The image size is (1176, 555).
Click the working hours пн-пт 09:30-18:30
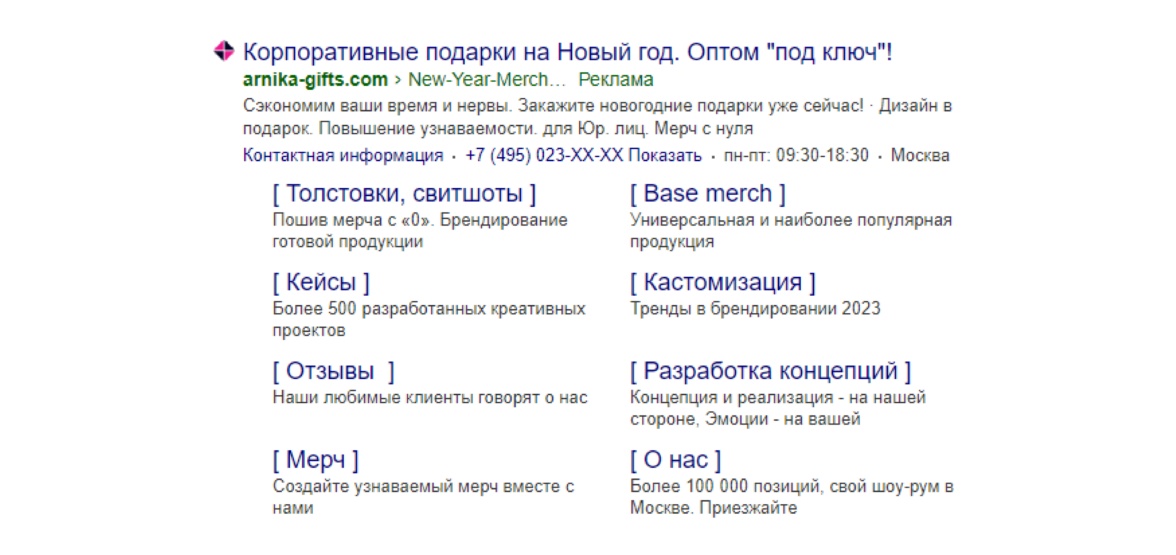click(796, 156)
